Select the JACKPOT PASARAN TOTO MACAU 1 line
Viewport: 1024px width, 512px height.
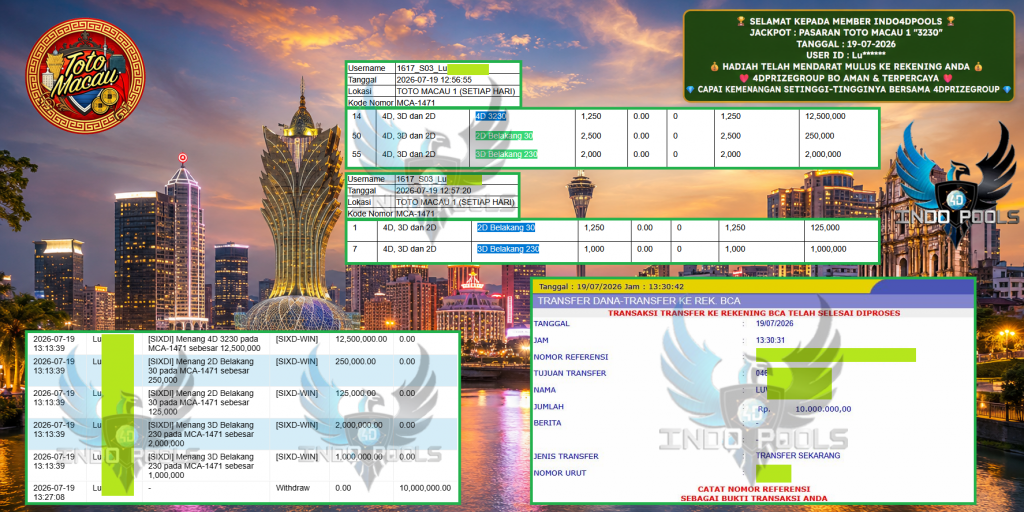pyautogui.click(x=846, y=33)
